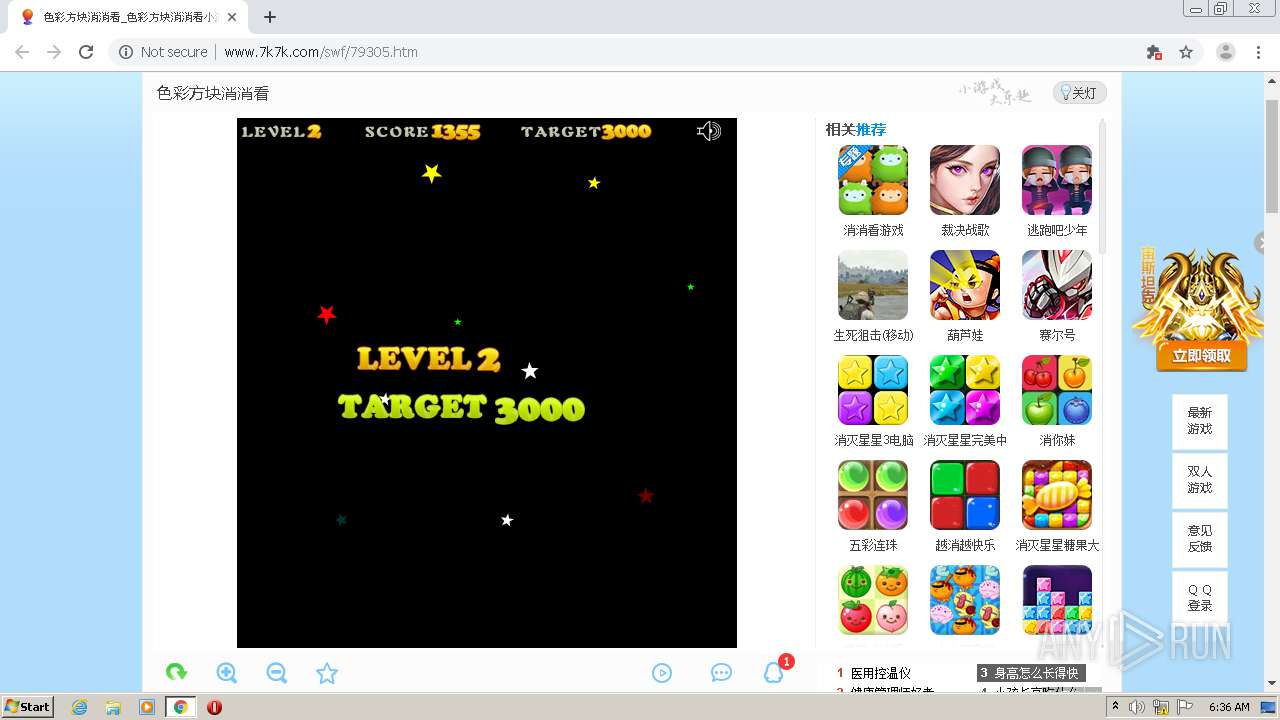Open File Explorer folder on taskbar
The height and width of the screenshot is (720, 1280).
tap(113, 707)
